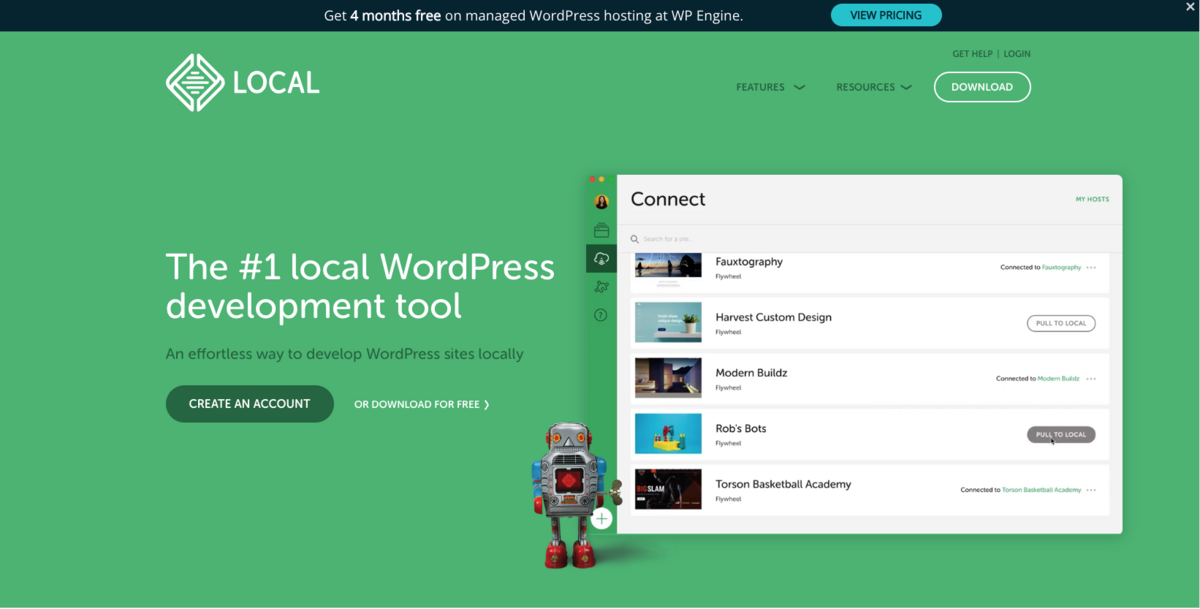The image size is (1200, 609).
Task: Pull Rob's Bots to Local
Action: [1061, 435]
